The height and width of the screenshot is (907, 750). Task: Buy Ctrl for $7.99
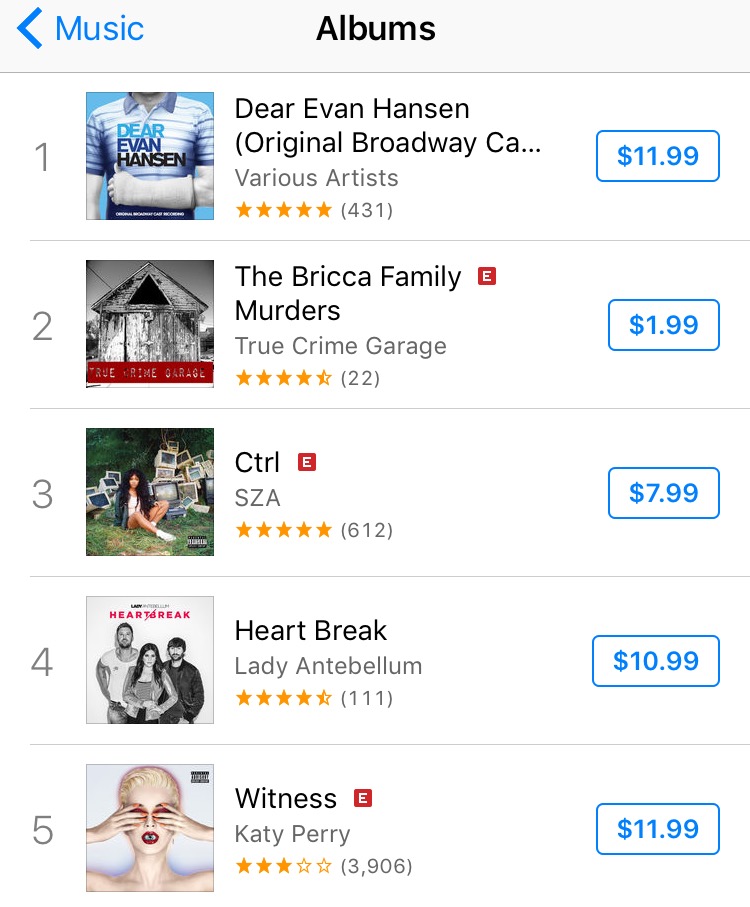(664, 493)
